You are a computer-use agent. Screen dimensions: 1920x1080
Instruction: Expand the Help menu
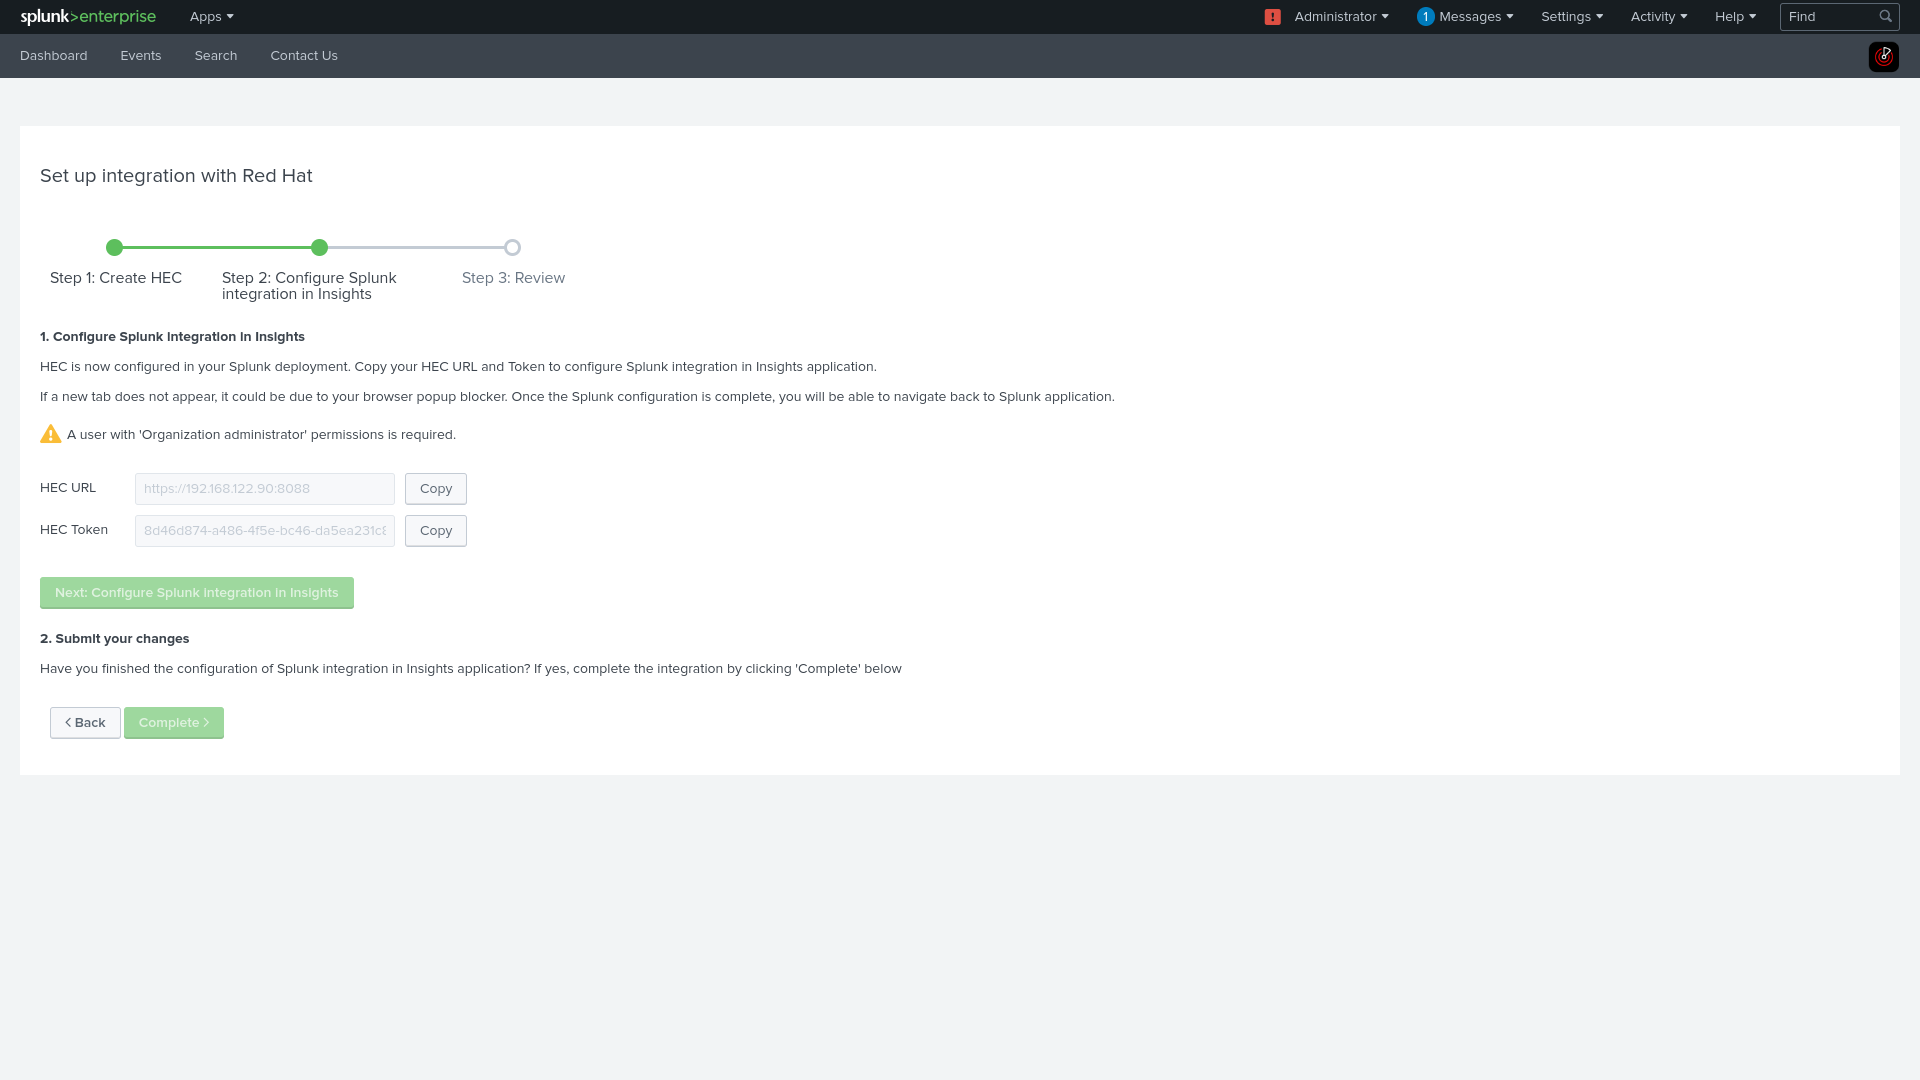pos(1735,17)
